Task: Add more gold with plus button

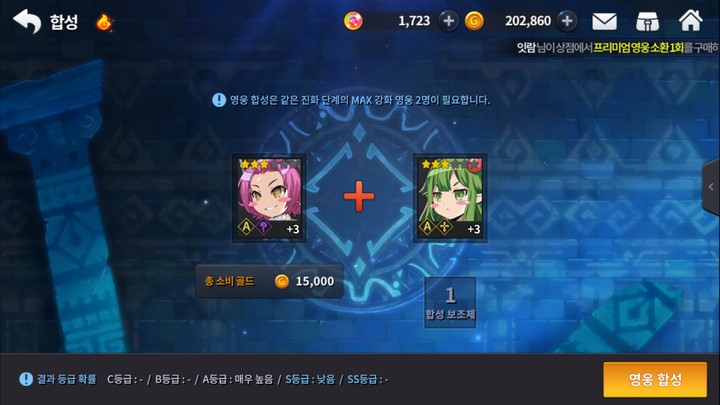Action: [x=567, y=21]
